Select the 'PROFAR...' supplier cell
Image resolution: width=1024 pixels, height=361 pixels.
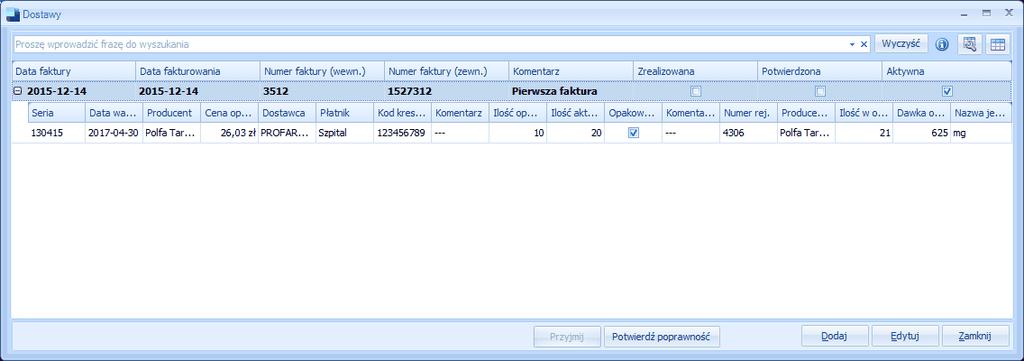(x=287, y=133)
